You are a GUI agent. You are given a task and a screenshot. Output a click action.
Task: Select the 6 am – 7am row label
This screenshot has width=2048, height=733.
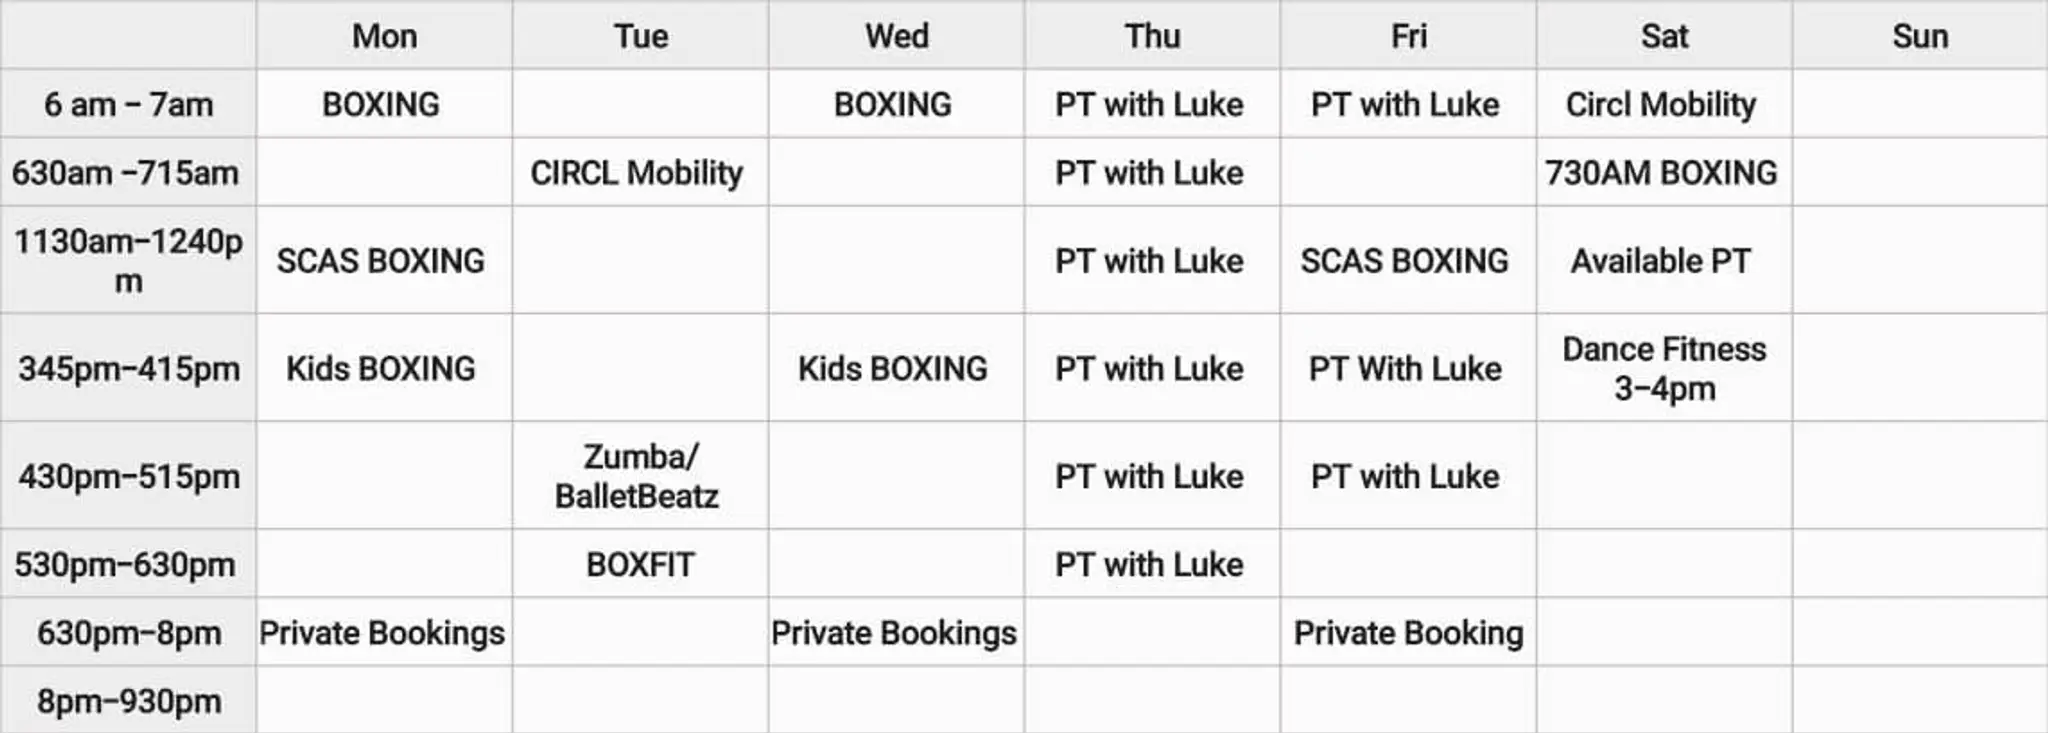pos(128,104)
